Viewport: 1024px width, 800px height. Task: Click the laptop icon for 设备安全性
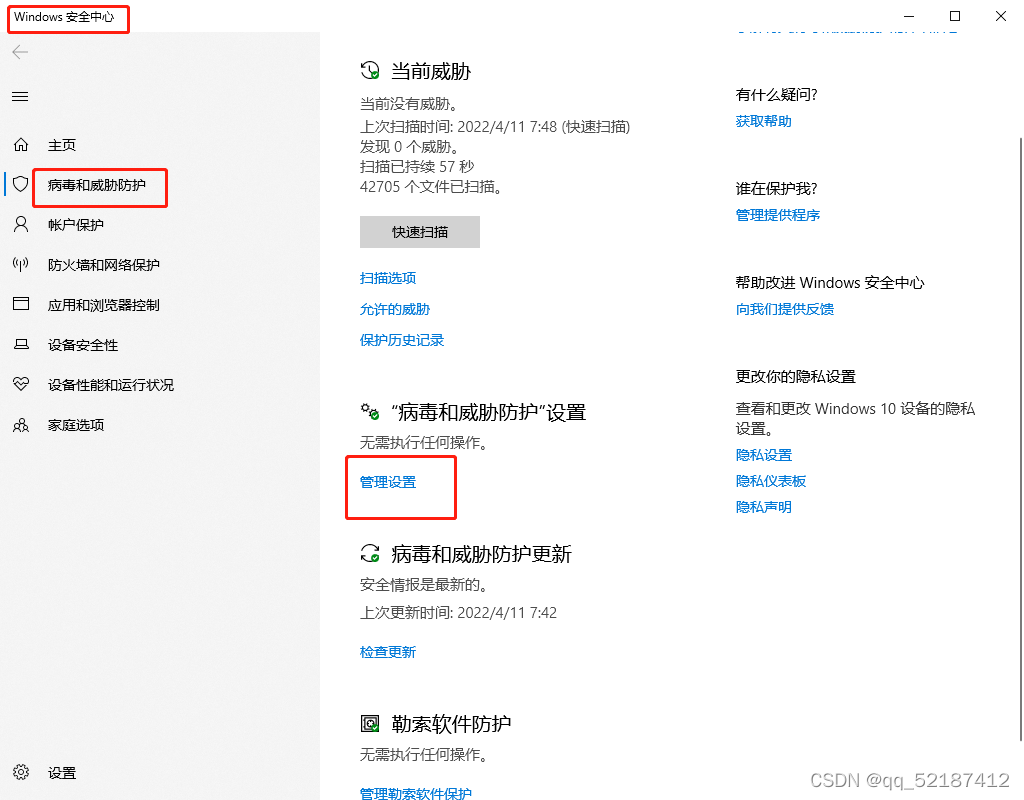click(21, 344)
